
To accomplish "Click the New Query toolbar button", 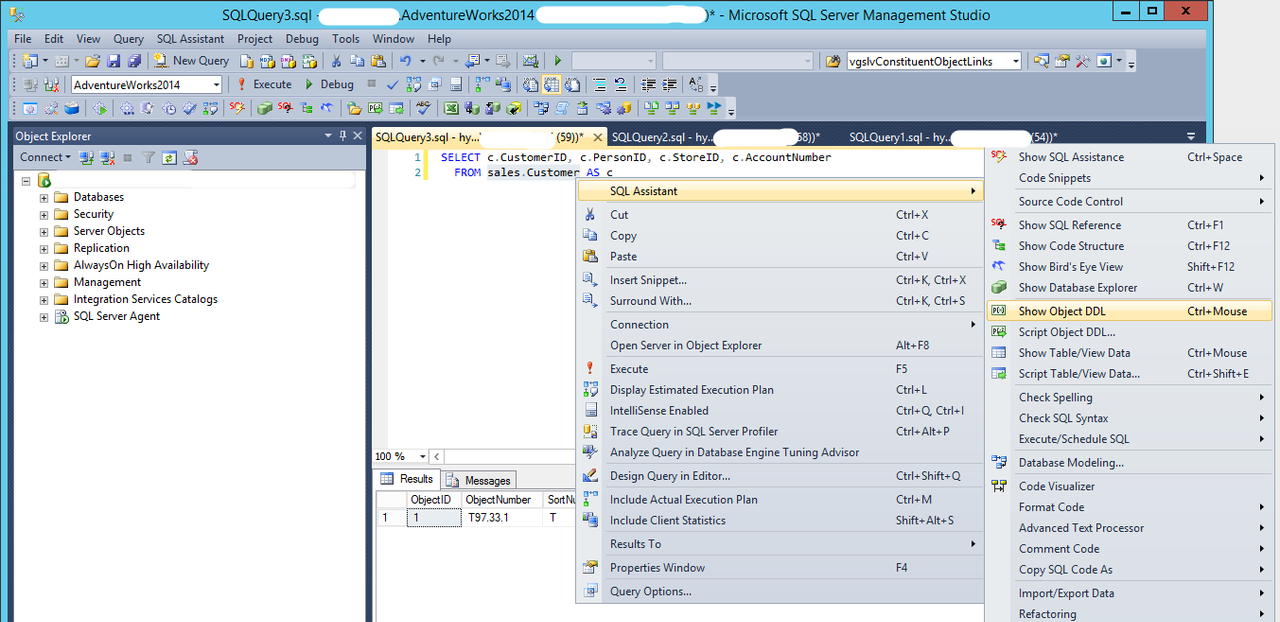I will 191,61.
